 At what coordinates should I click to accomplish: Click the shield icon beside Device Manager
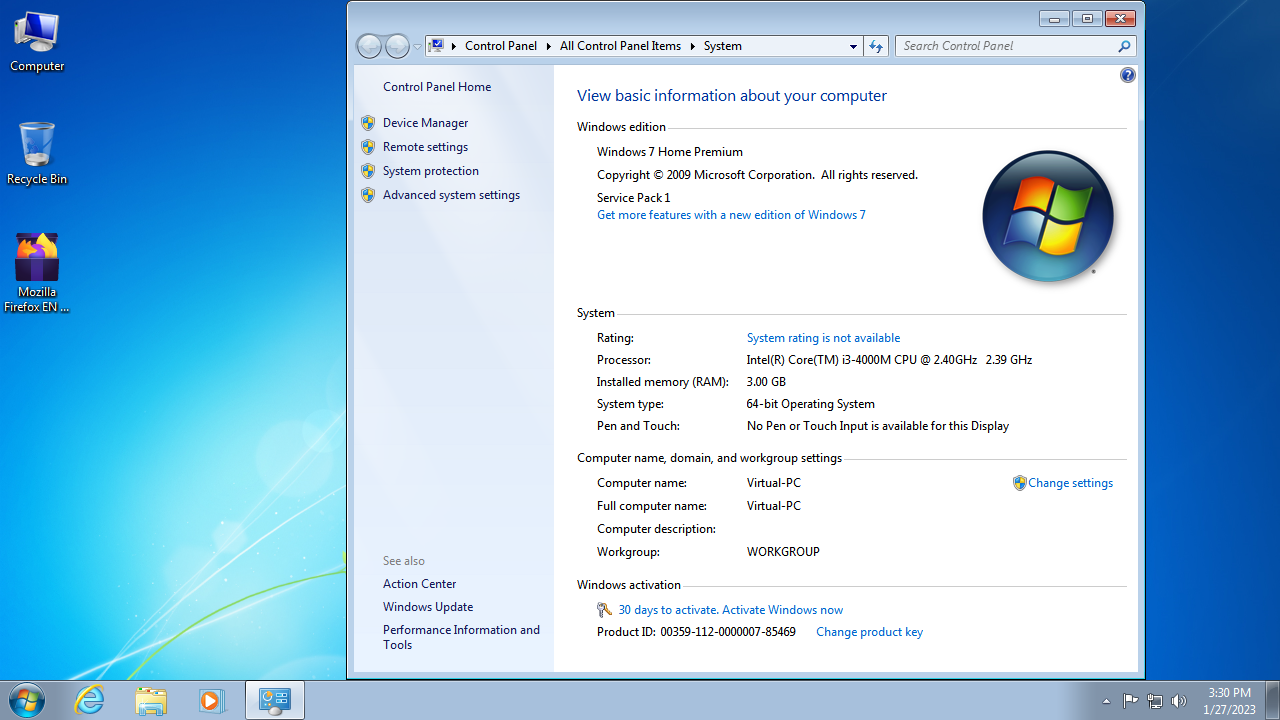[x=368, y=123]
